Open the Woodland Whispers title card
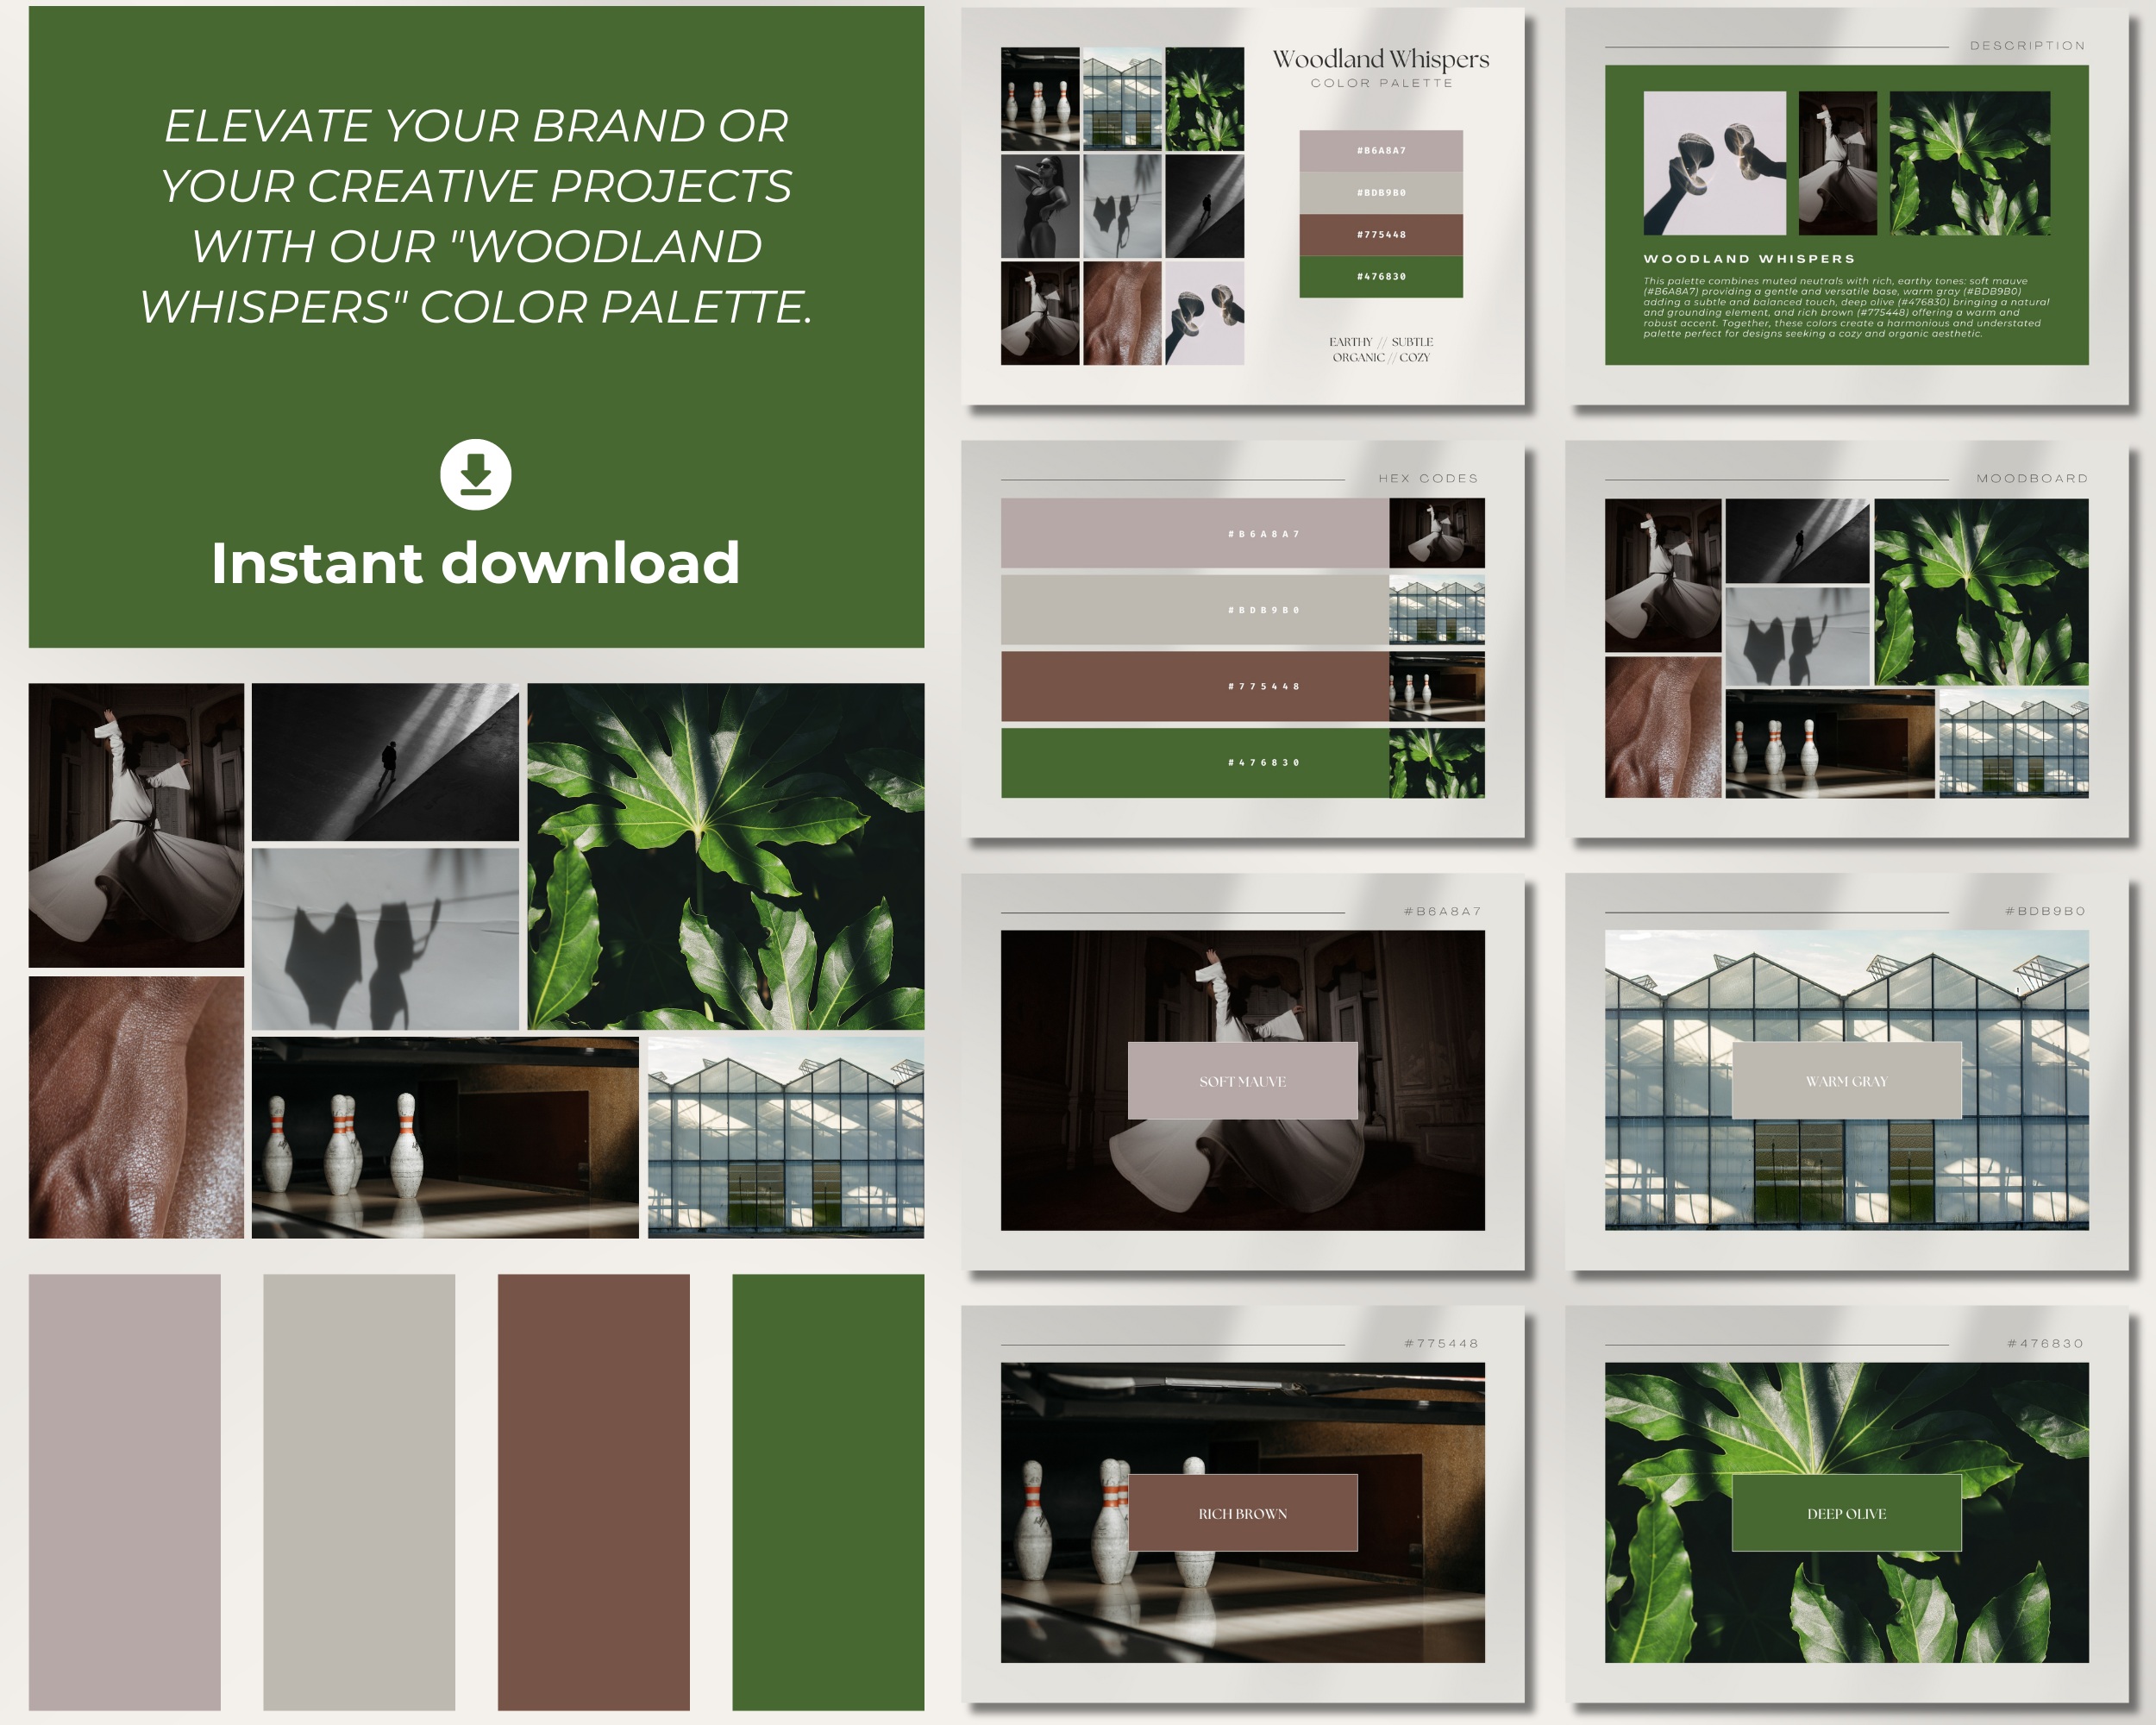This screenshot has width=2156, height=1725. (x=1380, y=60)
